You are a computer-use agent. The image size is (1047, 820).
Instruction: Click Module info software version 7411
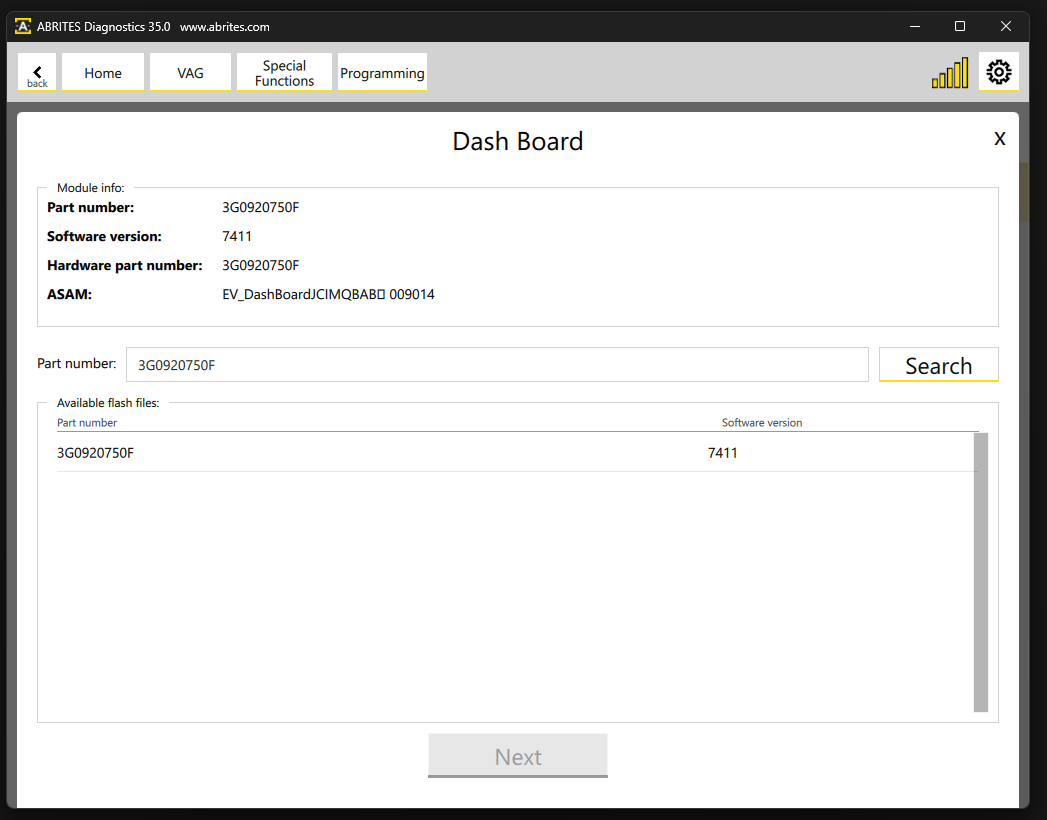pyautogui.click(x=237, y=236)
